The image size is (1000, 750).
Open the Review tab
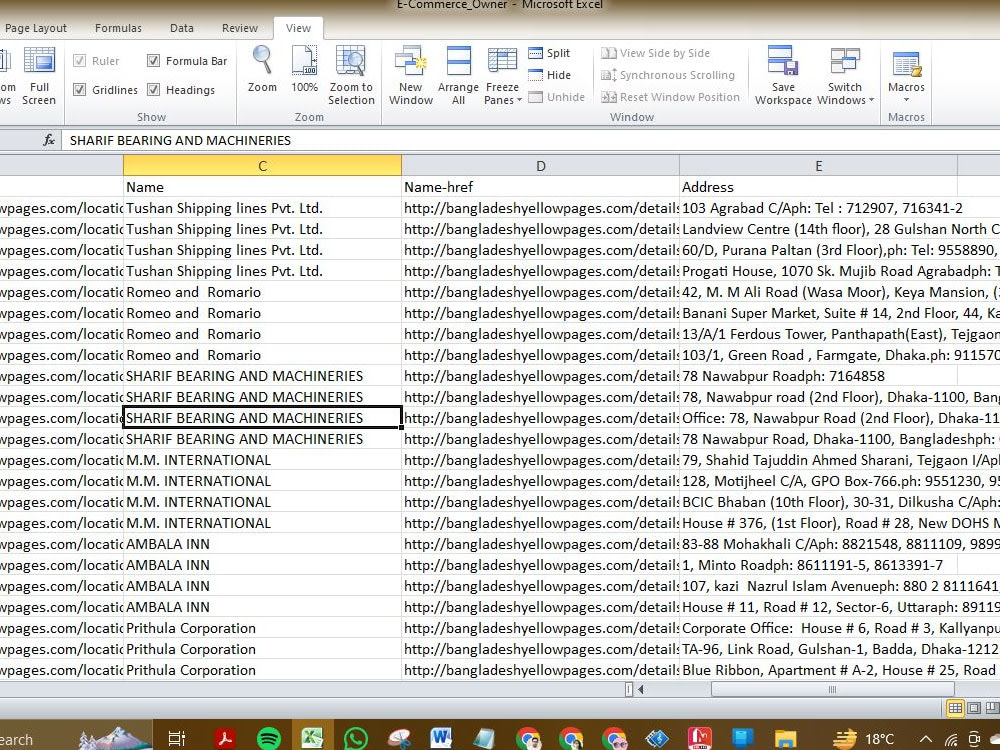tap(240, 28)
